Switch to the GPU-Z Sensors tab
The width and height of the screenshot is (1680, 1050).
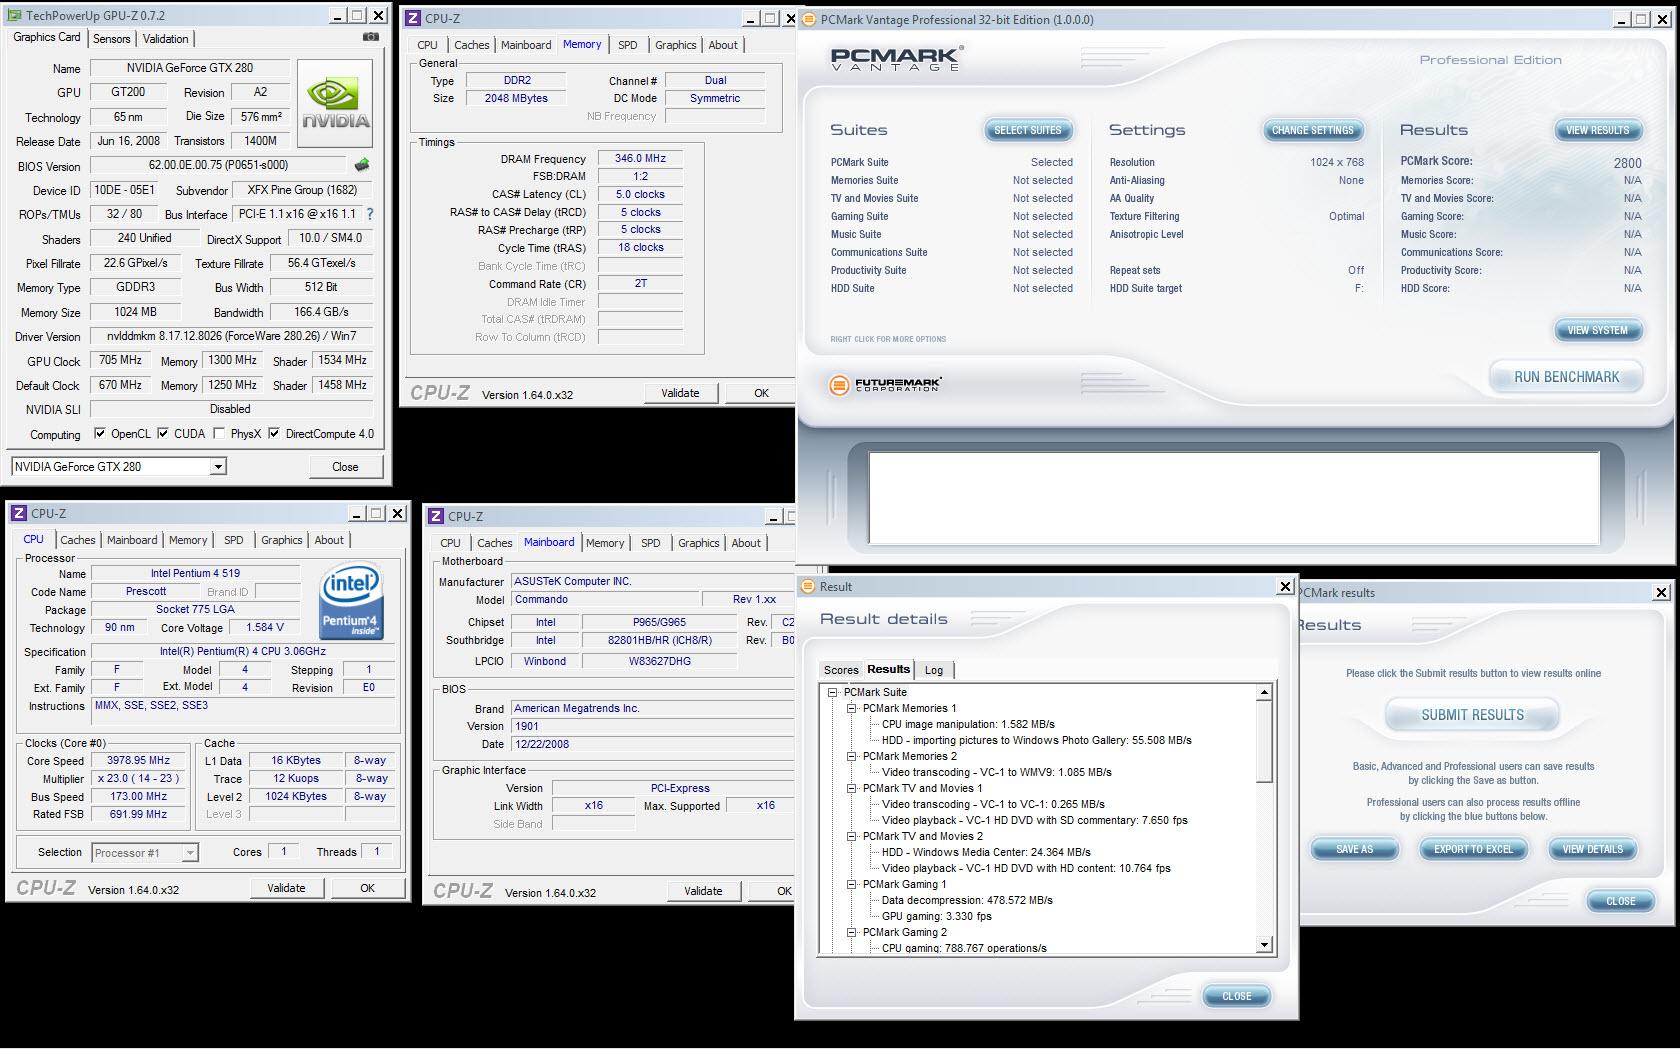pos(111,39)
